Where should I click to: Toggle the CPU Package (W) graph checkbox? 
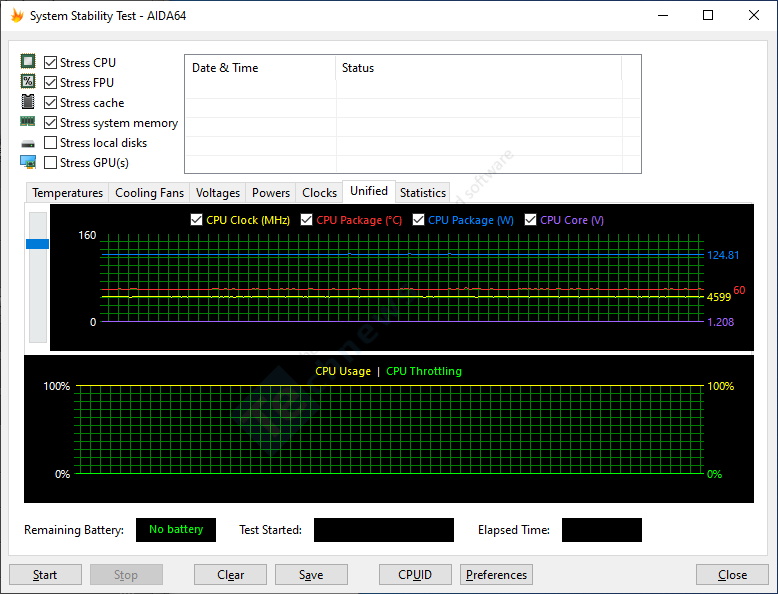[x=418, y=219]
